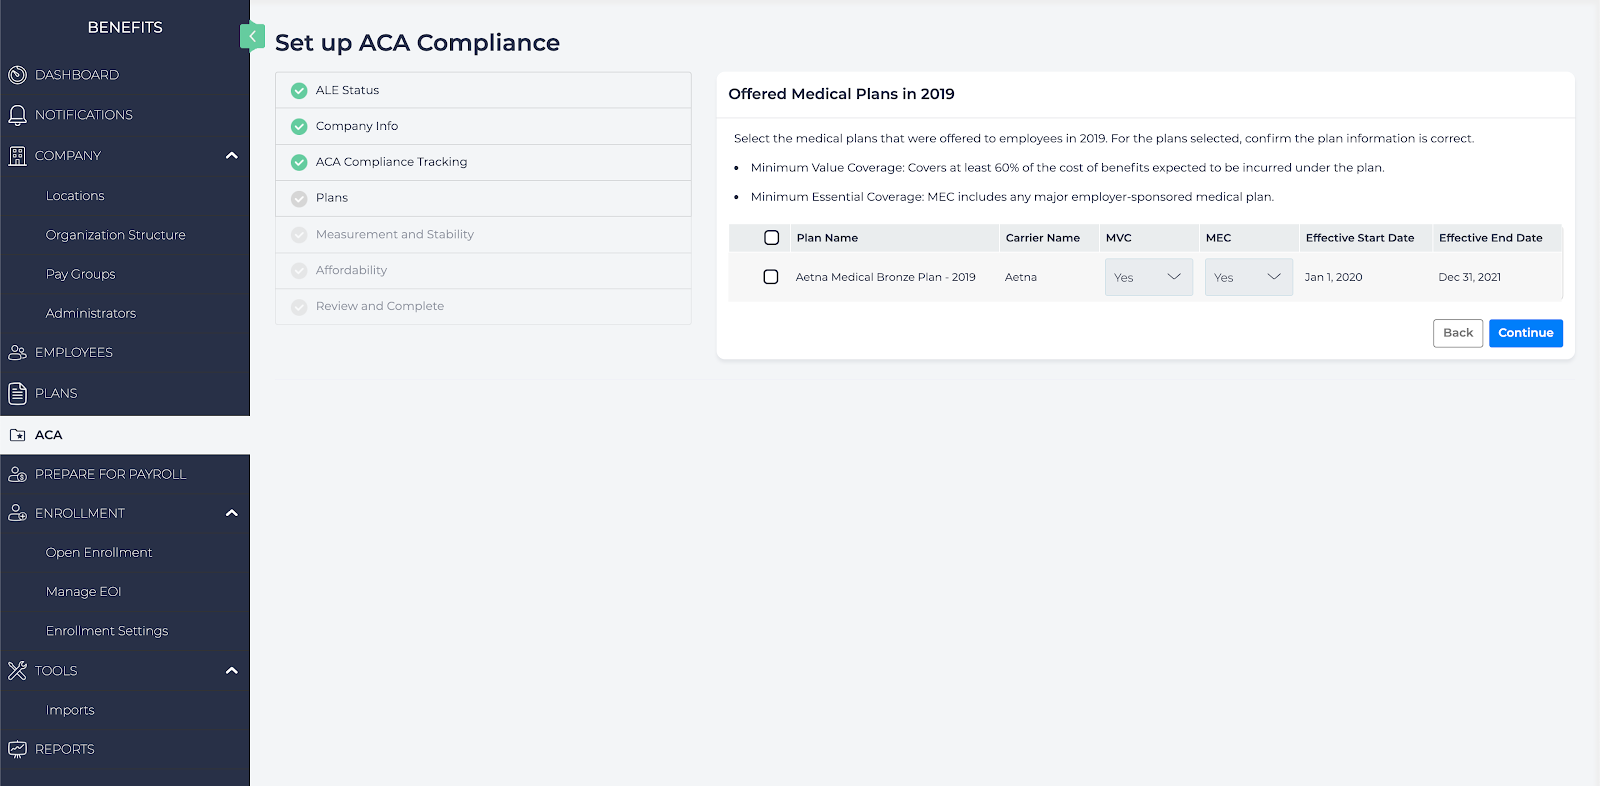Image resolution: width=1600 pixels, height=786 pixels.
Task: Click the Company building icon
Action: [x=17, y=156]
